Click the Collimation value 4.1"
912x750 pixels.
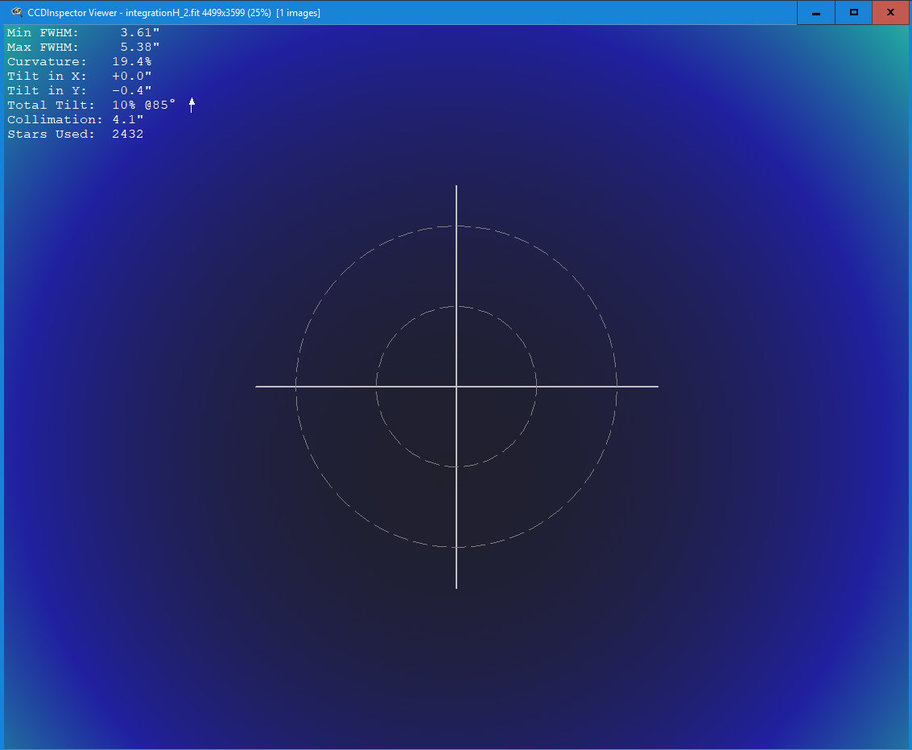pos(127,119)
